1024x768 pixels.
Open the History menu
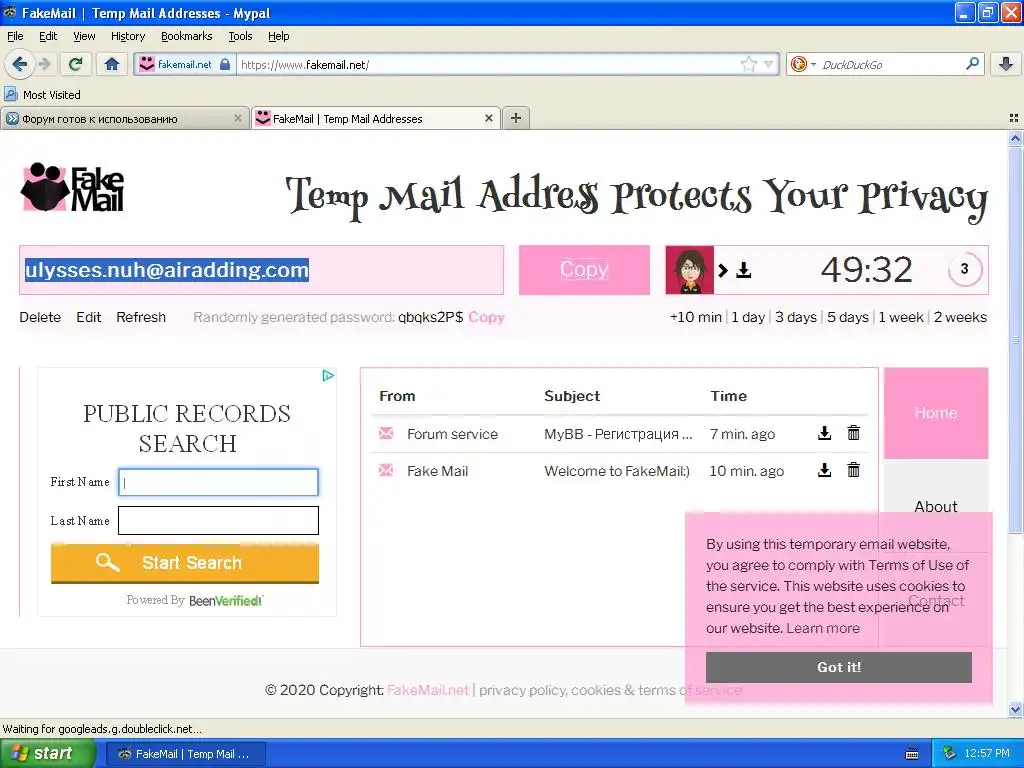[128, 36]
